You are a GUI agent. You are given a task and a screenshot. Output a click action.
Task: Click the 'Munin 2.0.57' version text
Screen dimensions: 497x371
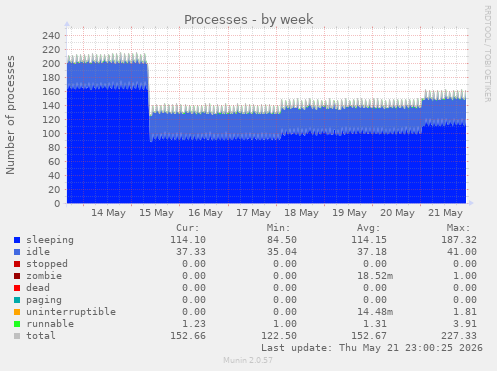[x=248, y=360]
